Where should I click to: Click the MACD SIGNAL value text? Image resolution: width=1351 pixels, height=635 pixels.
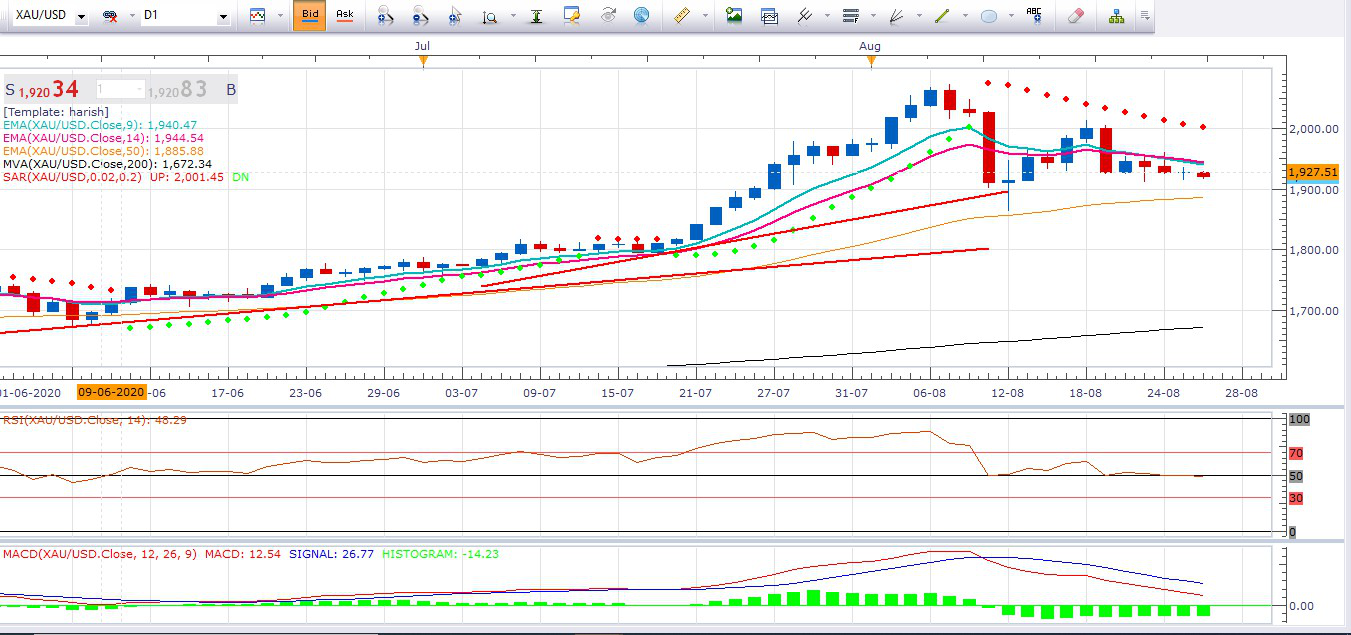332,553
